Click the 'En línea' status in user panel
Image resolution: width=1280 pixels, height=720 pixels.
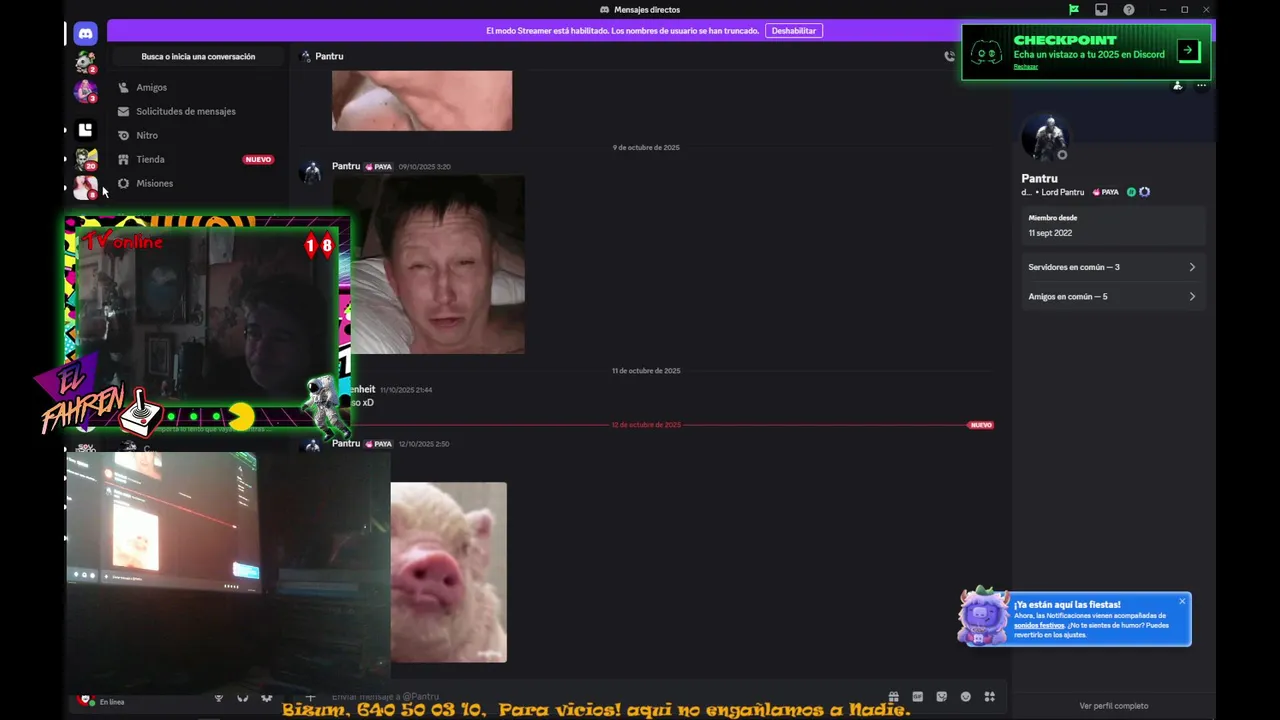coord(112,702)
